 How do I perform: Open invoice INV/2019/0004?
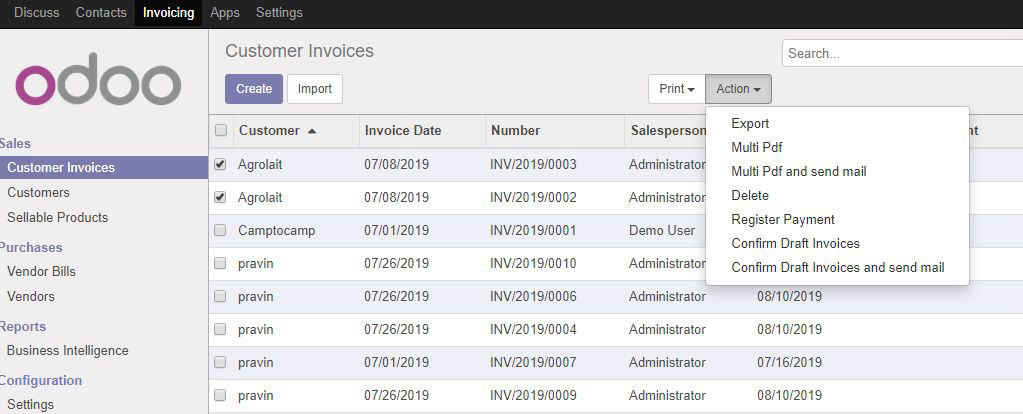tap(534, 329)
